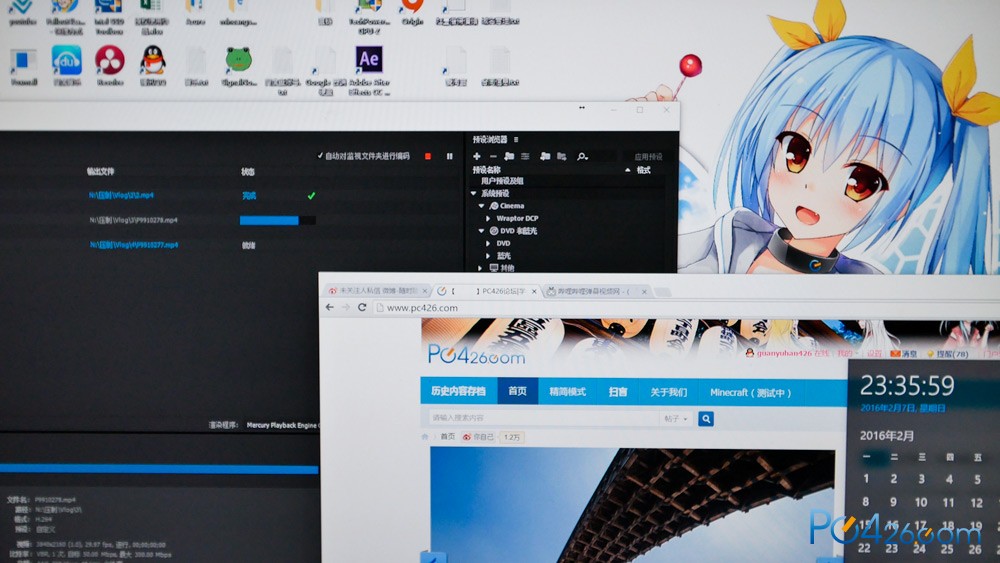
Task: Click the 2016年2月 calendar month header
Action: (886, 436)
